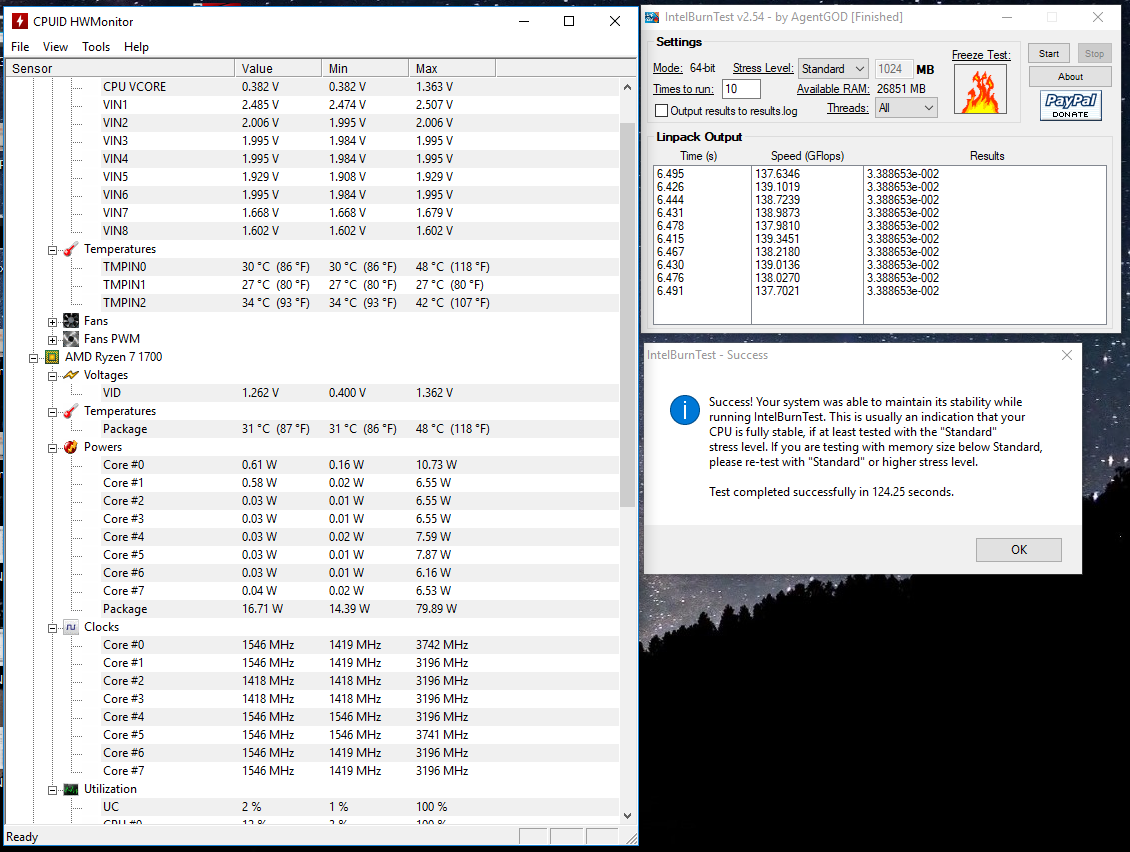Screen dimensions: 1130x852
Task: Collapse the Ryzen Temperatures node above Package
Action: click(53, 412)
